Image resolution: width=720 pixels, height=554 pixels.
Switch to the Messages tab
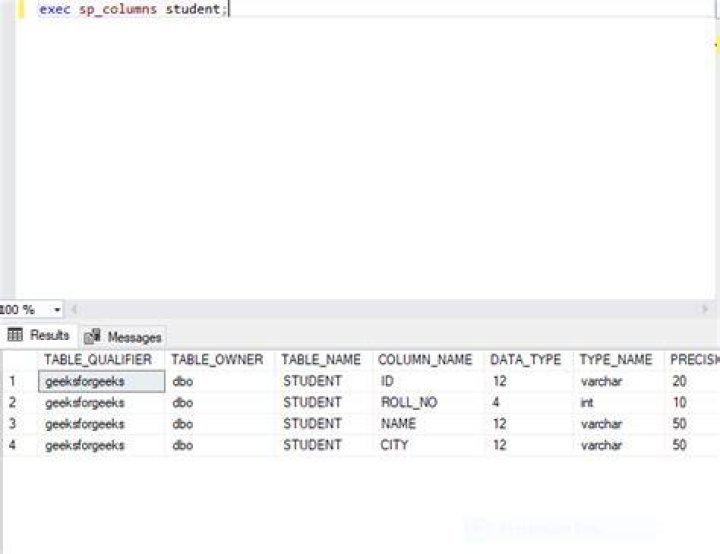(123, 337)
